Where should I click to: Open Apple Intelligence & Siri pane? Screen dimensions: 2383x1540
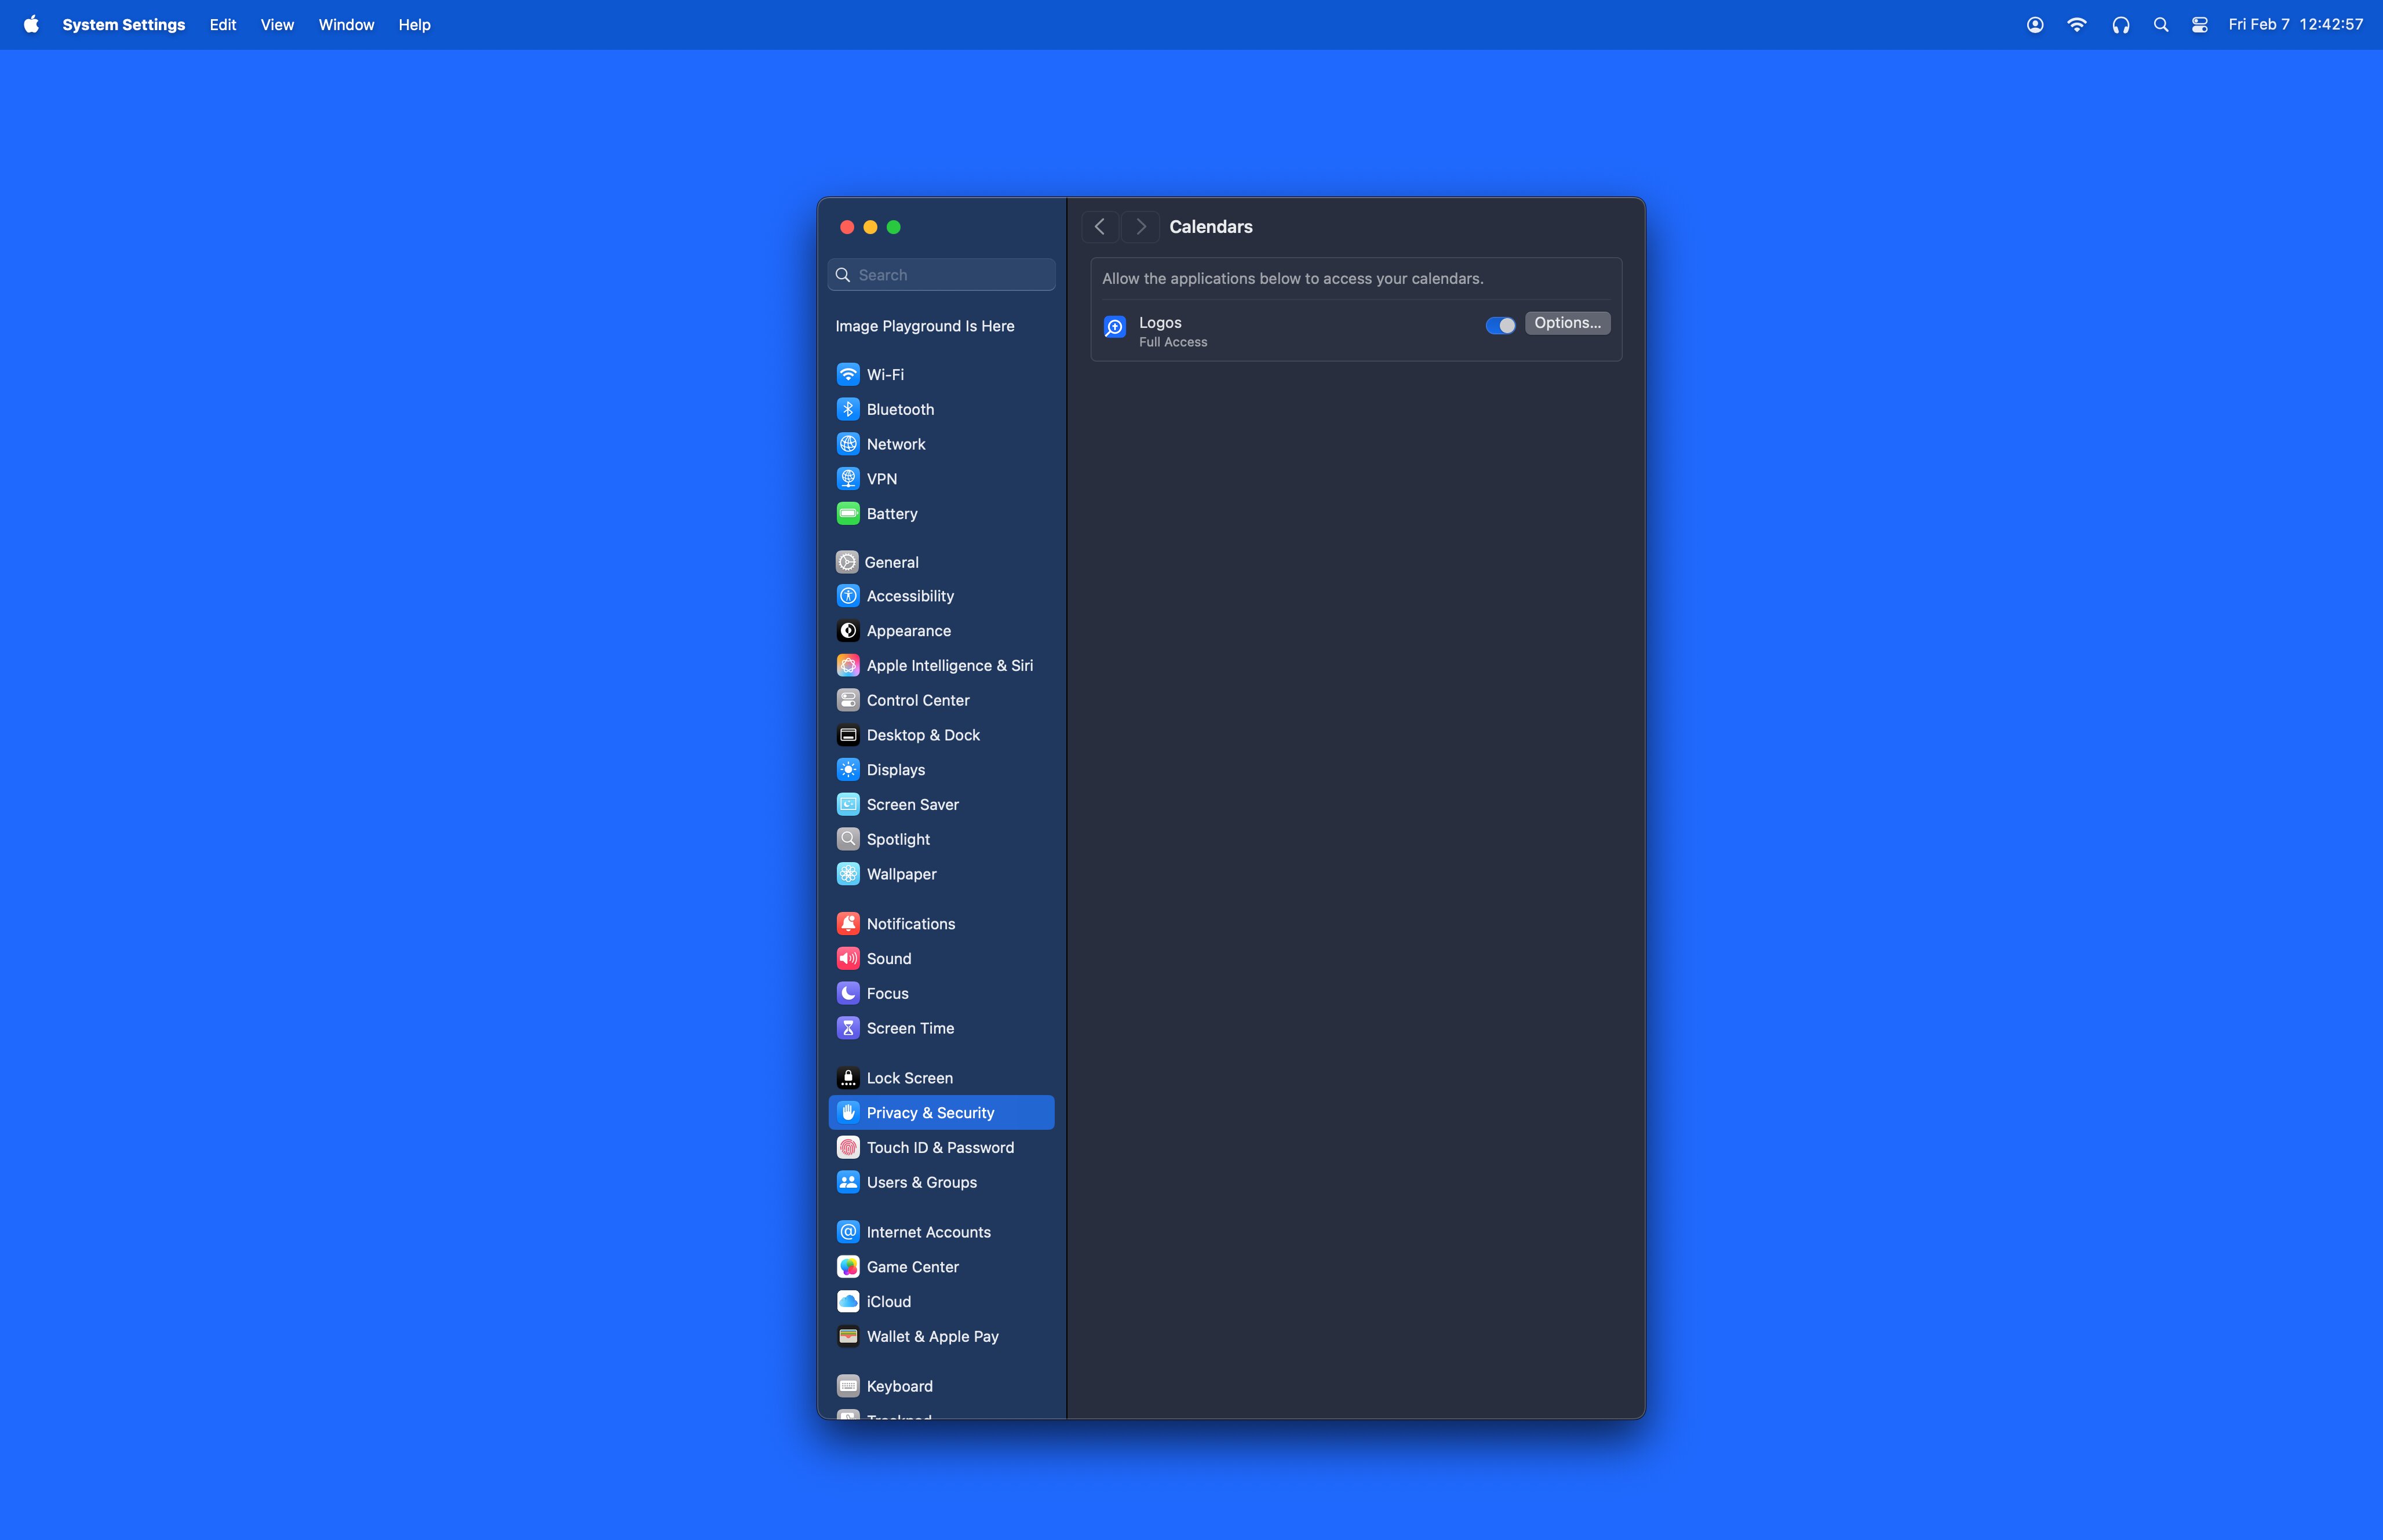(941, 666)
